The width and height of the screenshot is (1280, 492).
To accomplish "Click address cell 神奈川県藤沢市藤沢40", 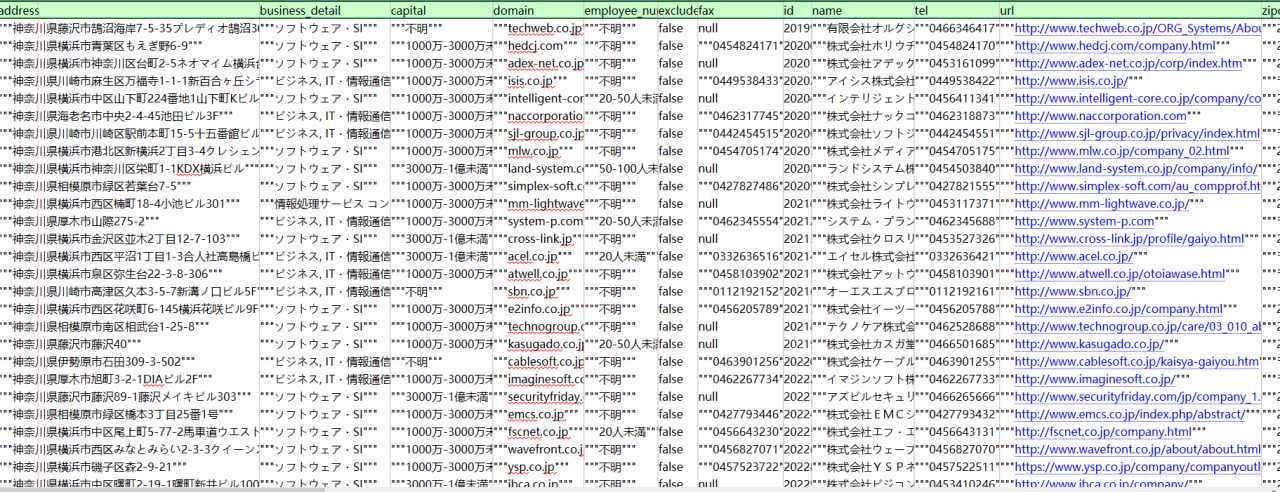I will (129, 344).
